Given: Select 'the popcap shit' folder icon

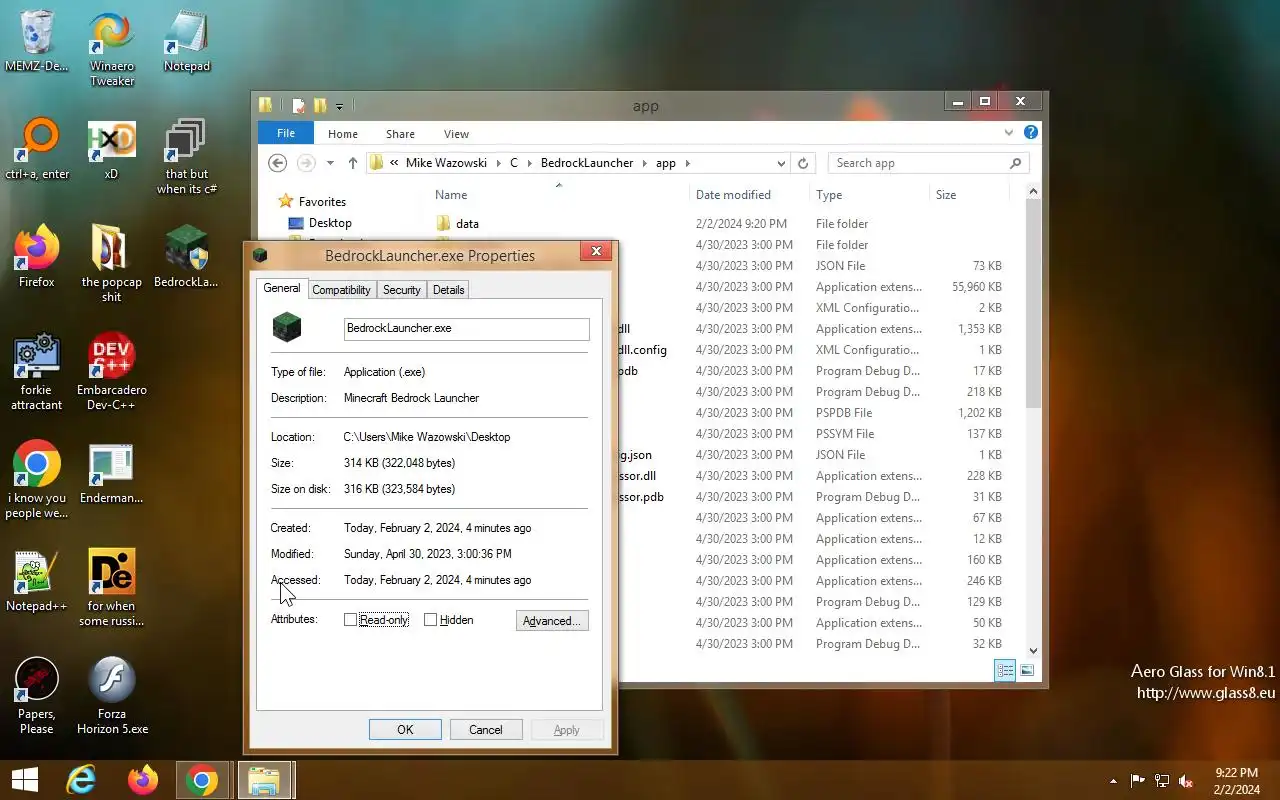Looking at the screenshot, I should click(x=111, y=264).
